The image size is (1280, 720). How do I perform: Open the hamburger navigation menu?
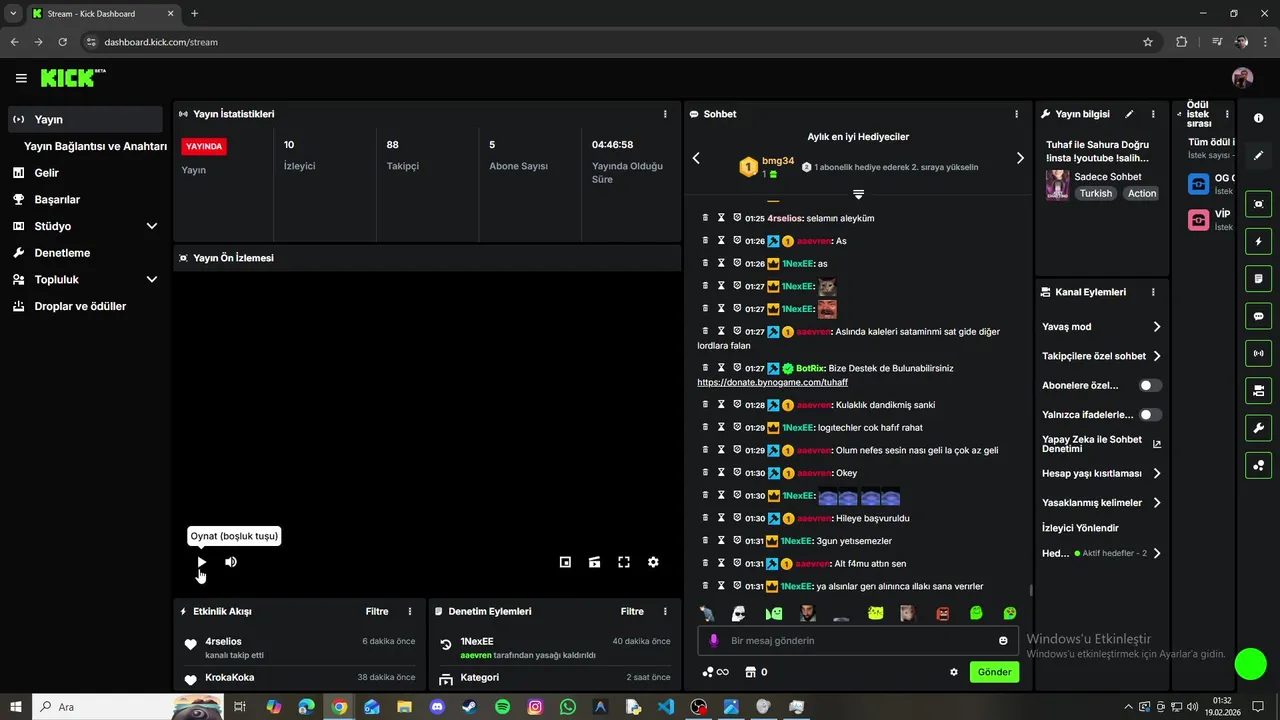click(21, 78)
